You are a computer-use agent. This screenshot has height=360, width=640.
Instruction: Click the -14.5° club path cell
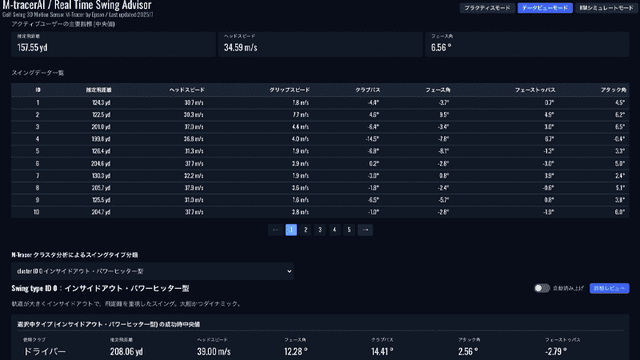[372, 139]
